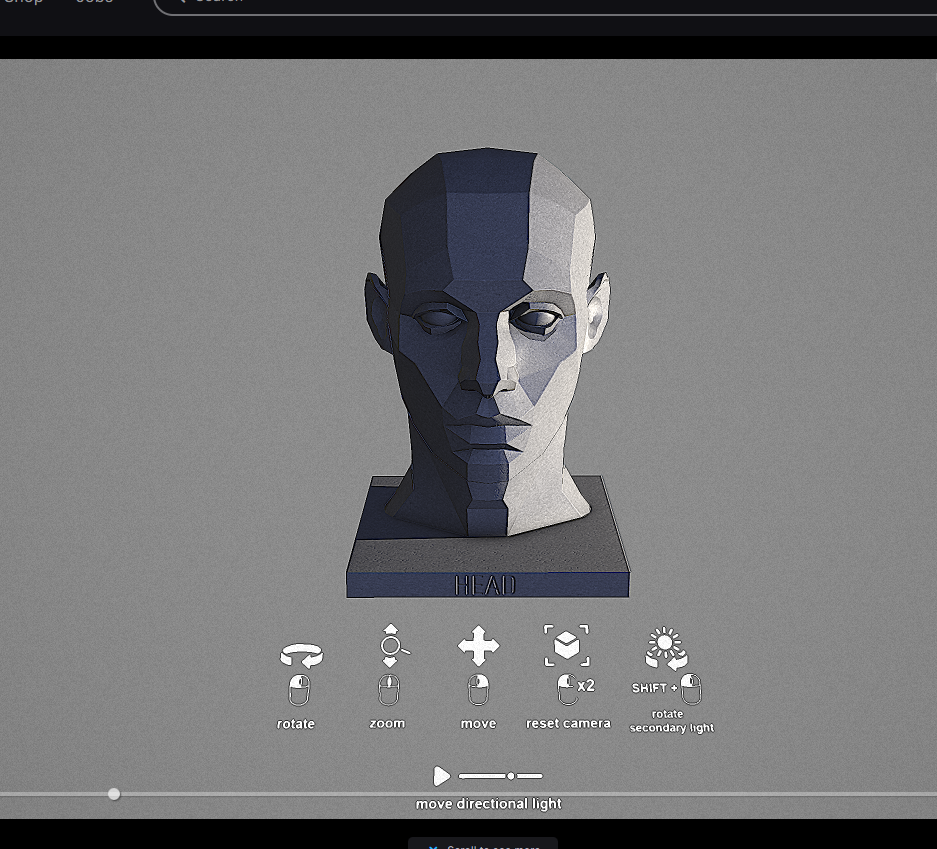
Task: Click the play triangle for directional light
Action: click(x=442, y=776)
